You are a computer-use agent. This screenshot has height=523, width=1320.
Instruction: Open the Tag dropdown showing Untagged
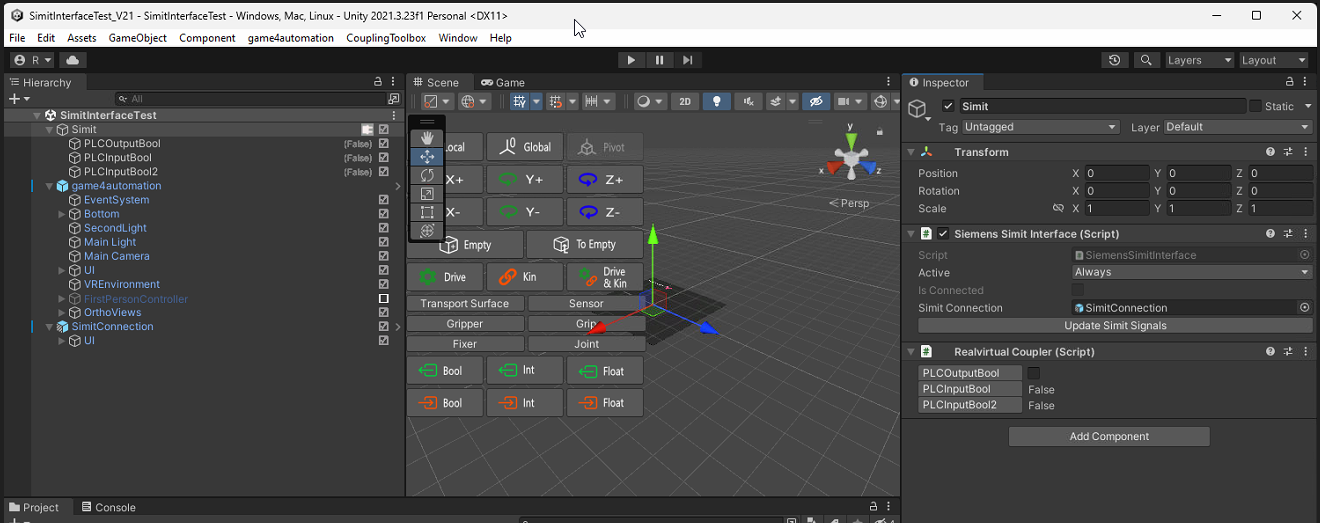[1040, 127]
